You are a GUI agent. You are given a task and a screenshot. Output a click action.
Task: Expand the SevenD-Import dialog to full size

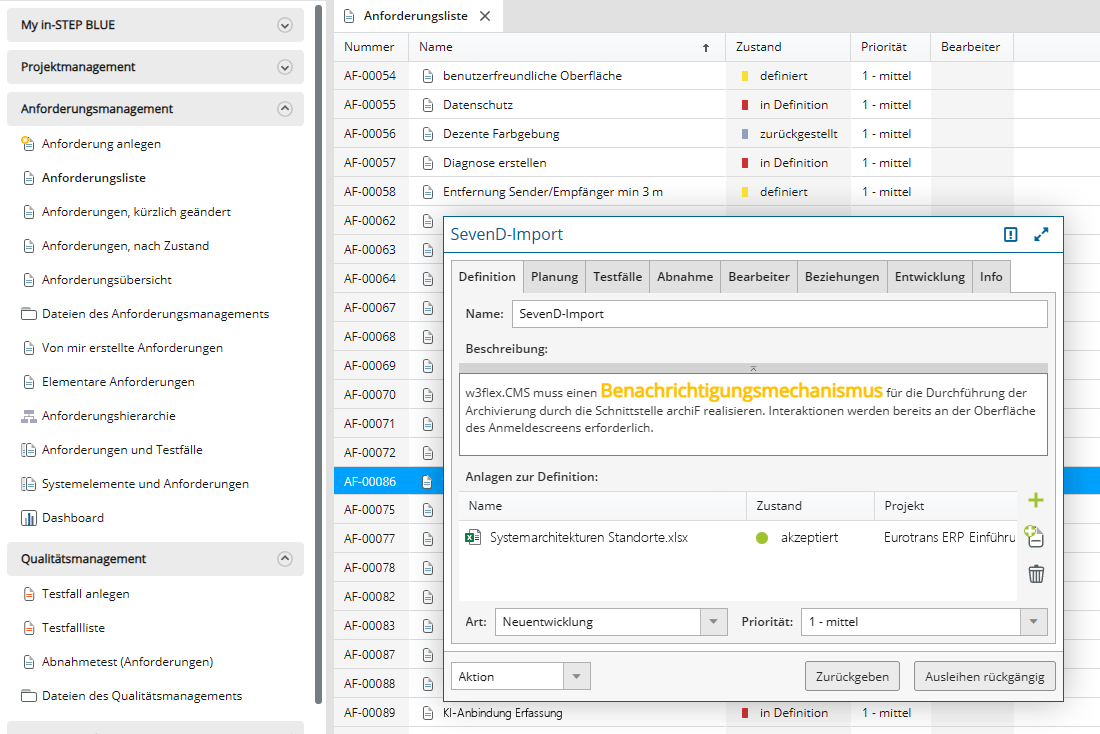1041,234
